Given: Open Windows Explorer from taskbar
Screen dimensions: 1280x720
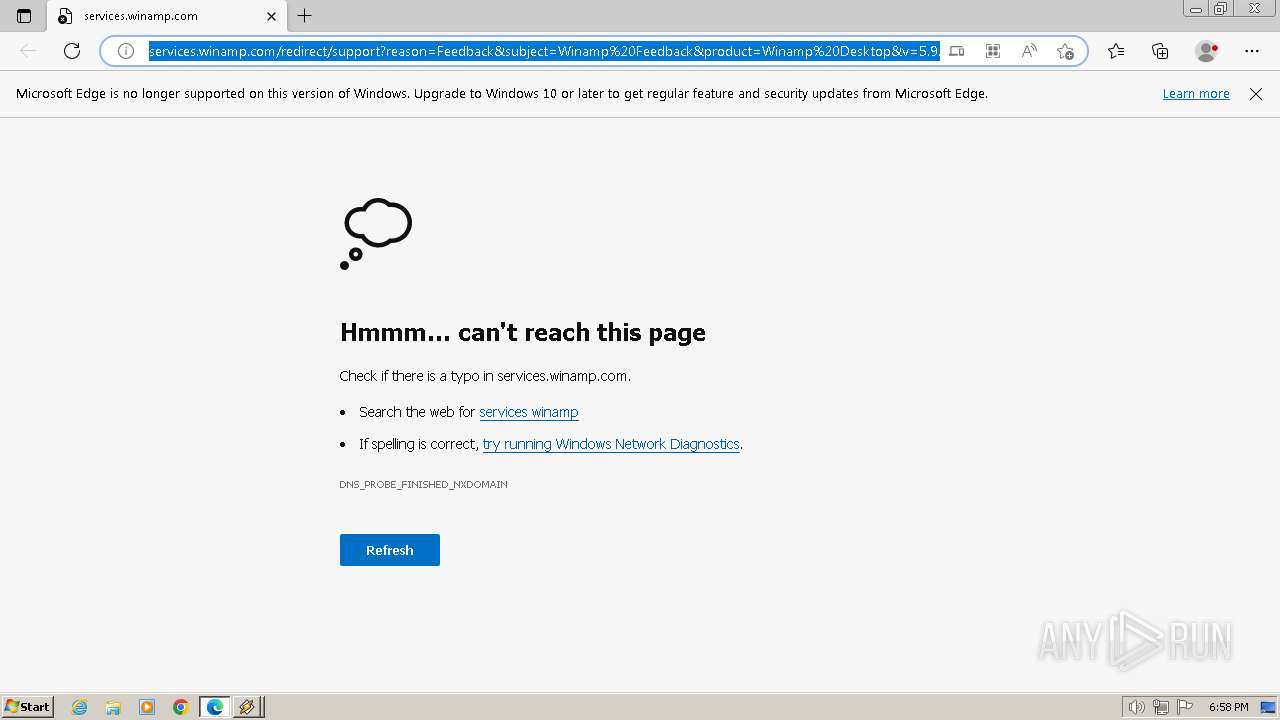Looking at the screenshot, I should [x=113, y=707].
